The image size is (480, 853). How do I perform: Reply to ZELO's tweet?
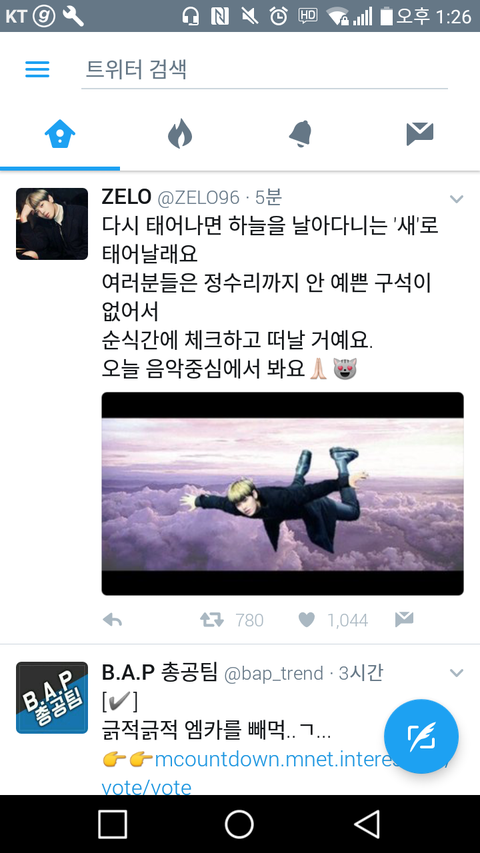pos(113,620)
